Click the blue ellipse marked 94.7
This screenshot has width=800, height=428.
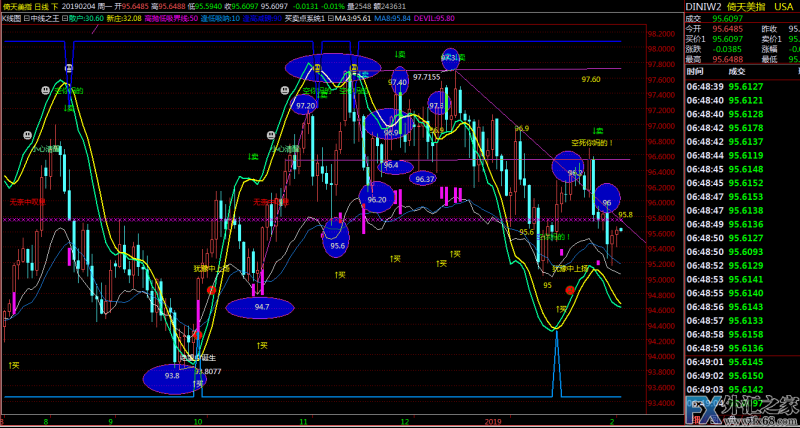coord(261,308)
